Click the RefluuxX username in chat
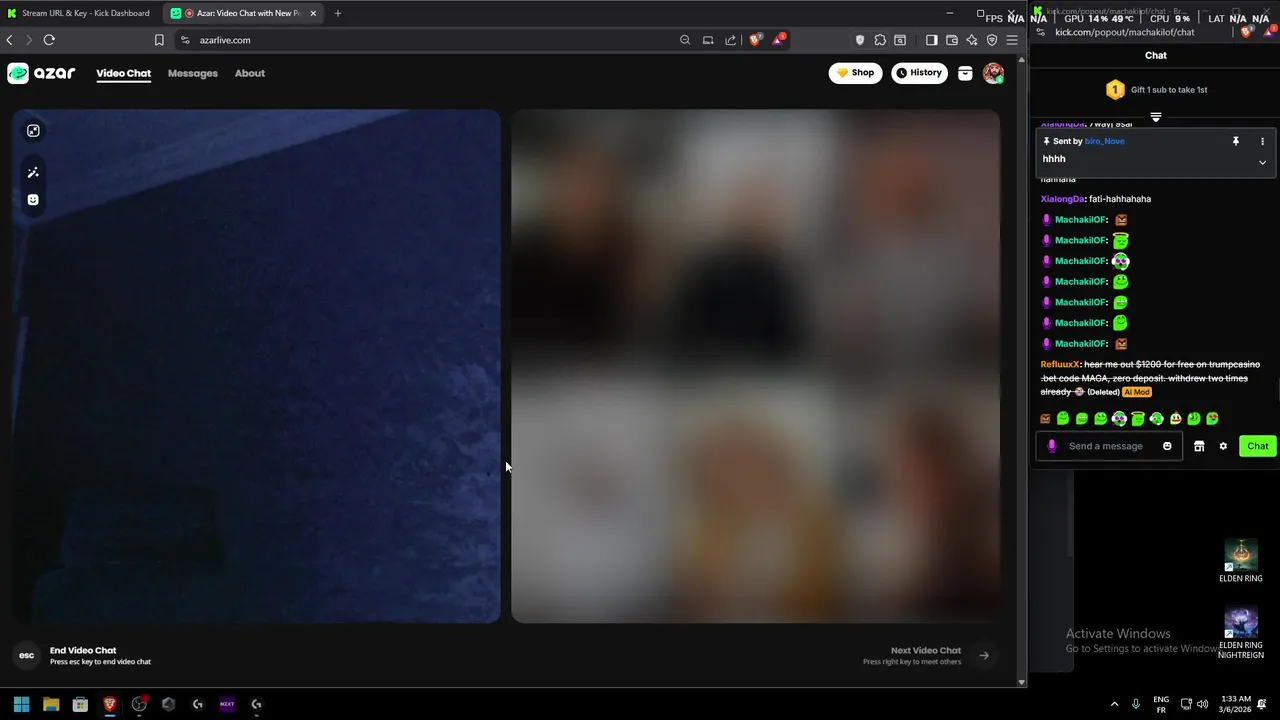The width and height of the screenshot is (1280, 720). click(x=1060, y=365)
